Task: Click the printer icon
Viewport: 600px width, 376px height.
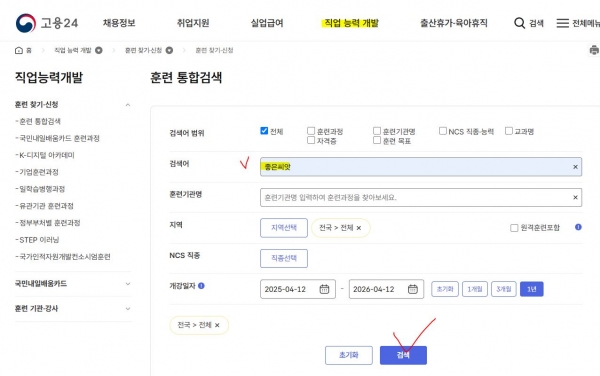Action: click(594, 50)
